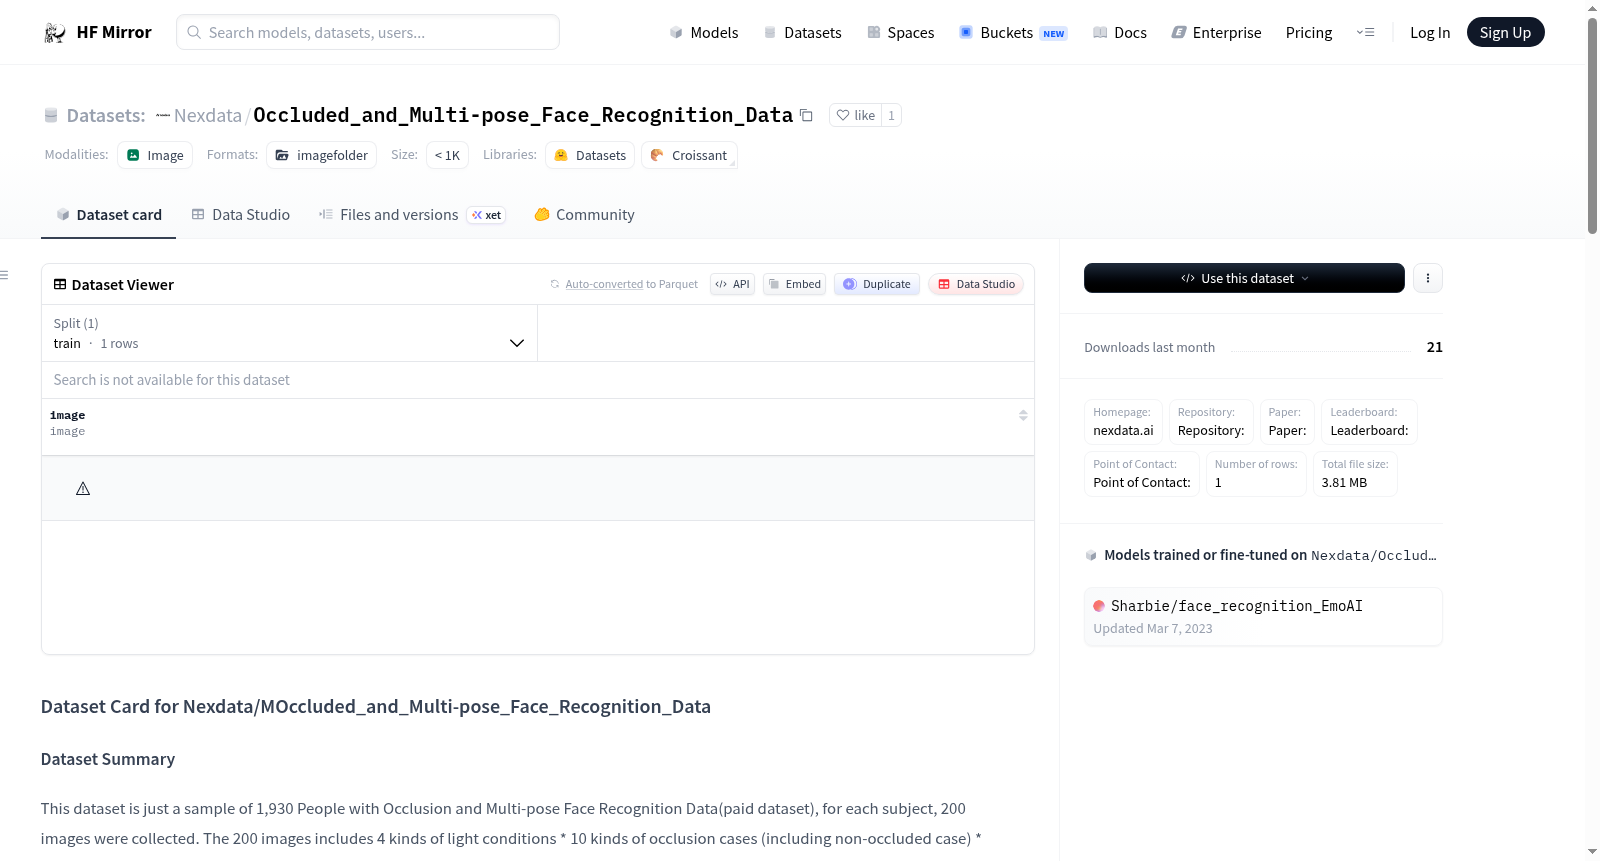Open the Models trained or fine-tuned link
Viewport: 1600px width, 861px height.
1270,555
